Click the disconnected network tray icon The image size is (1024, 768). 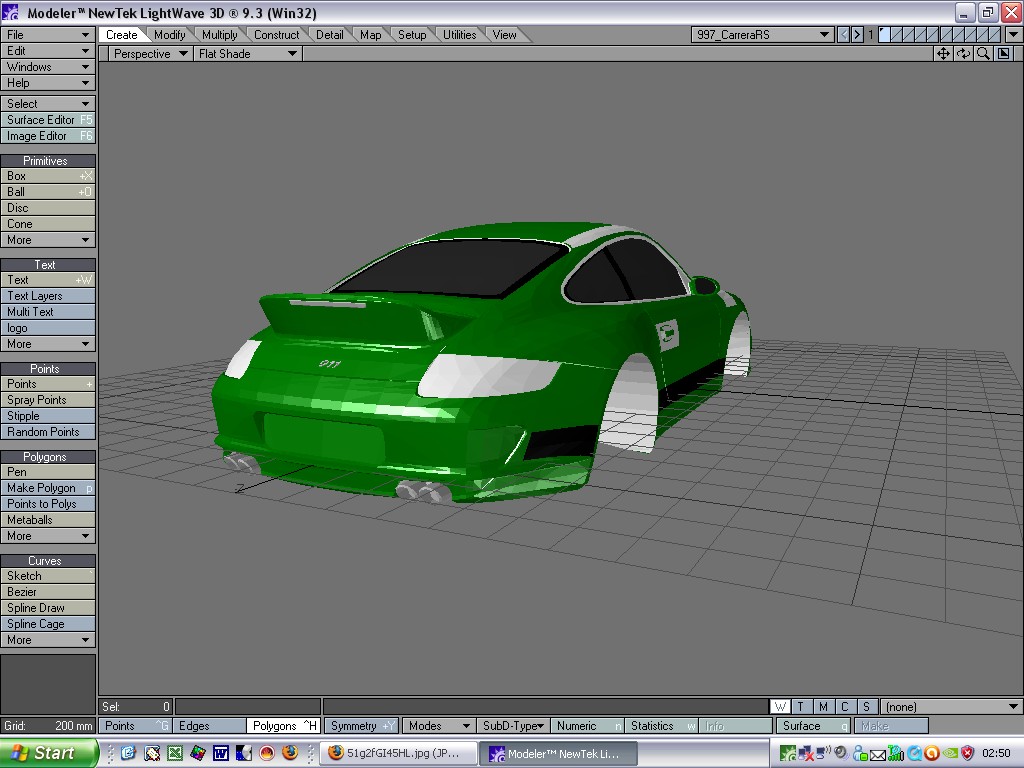tap(806, 753)
